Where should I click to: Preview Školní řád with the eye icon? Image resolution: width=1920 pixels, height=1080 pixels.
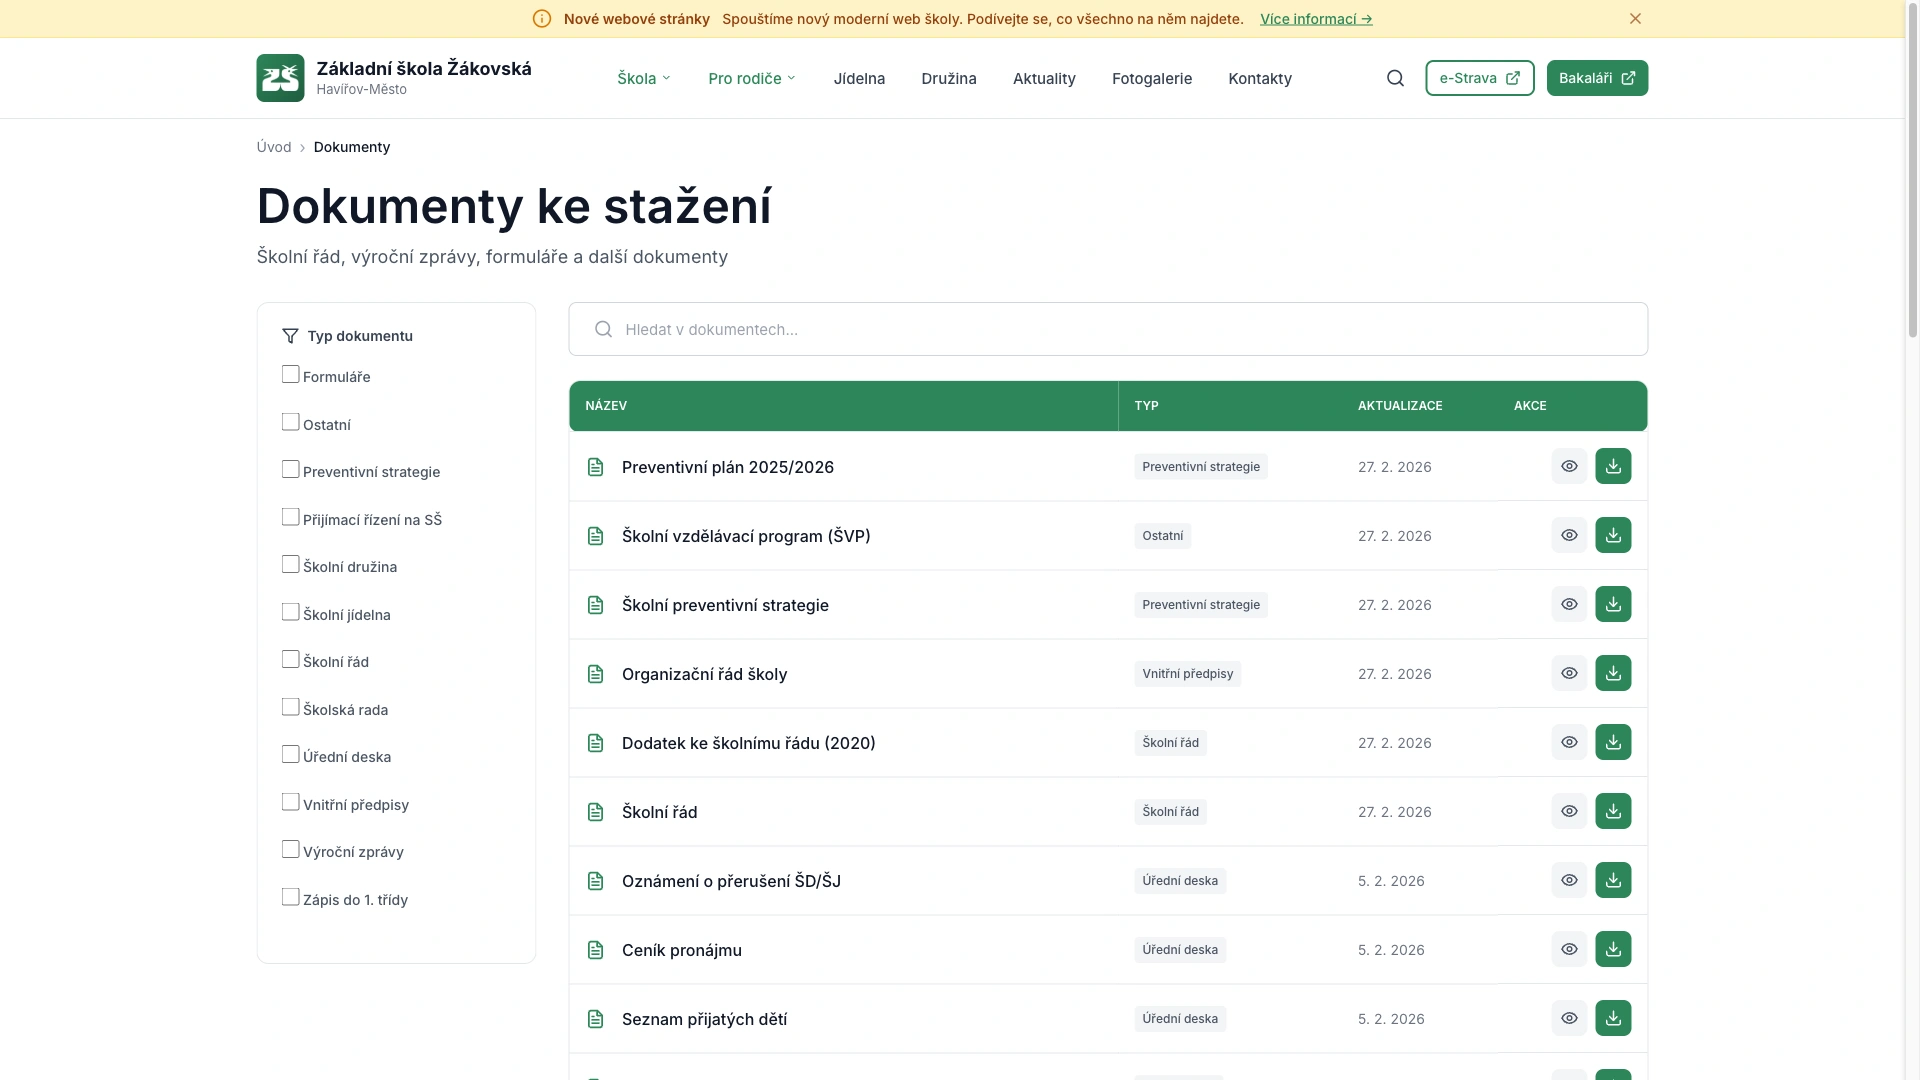1568,811
